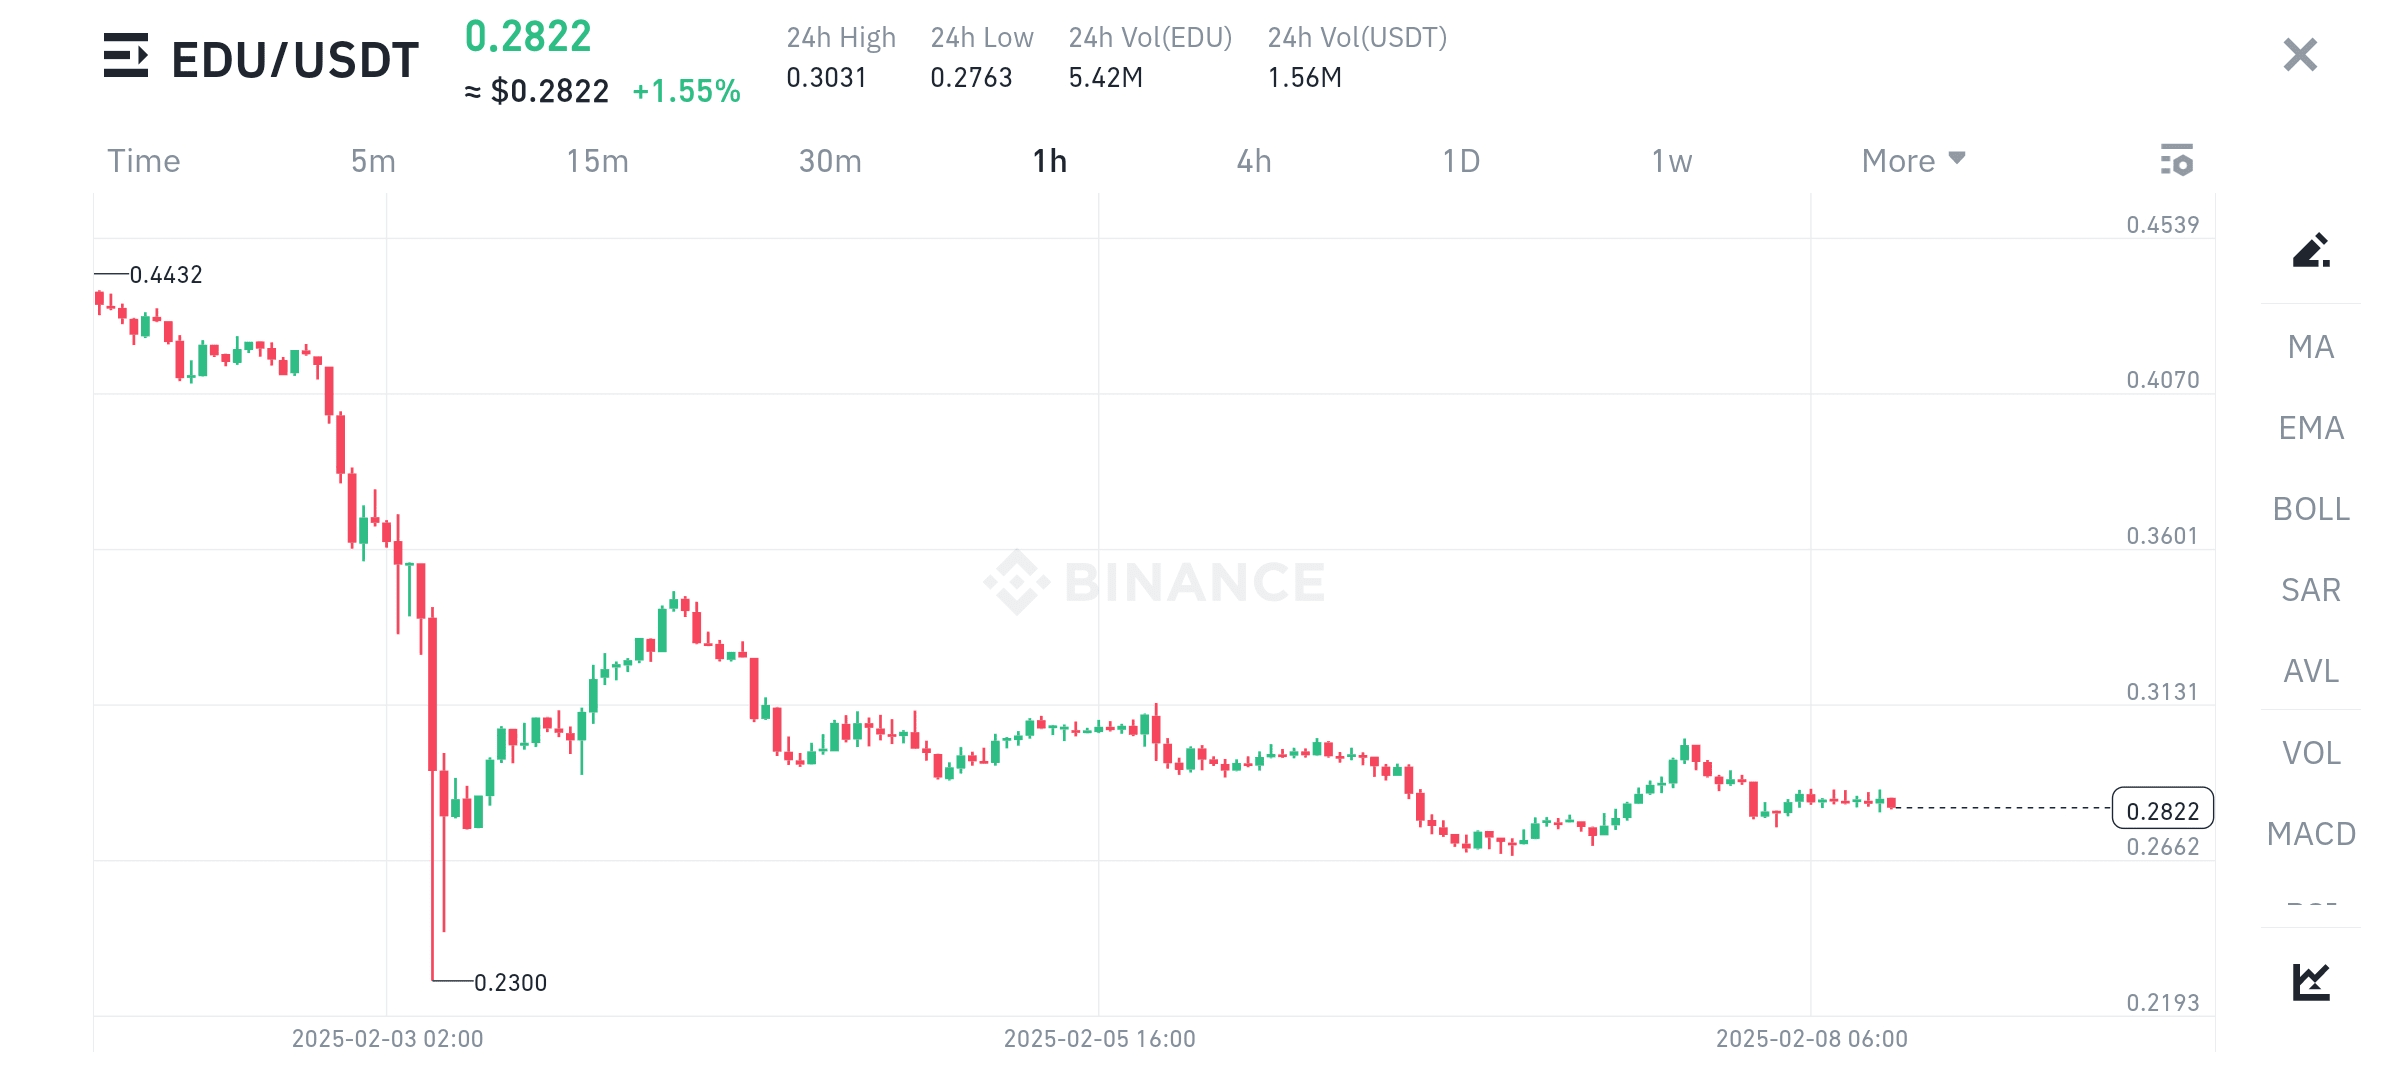
Task: Open chart settings icon
Action: [x=2176, y=160]
